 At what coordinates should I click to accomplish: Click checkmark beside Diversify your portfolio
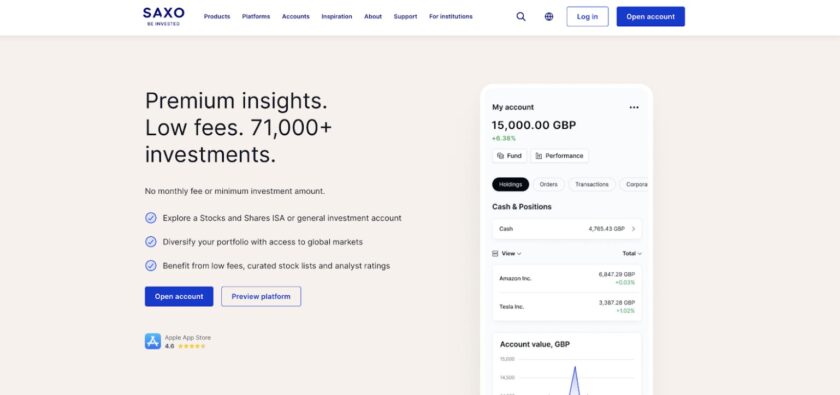point(151,242)
